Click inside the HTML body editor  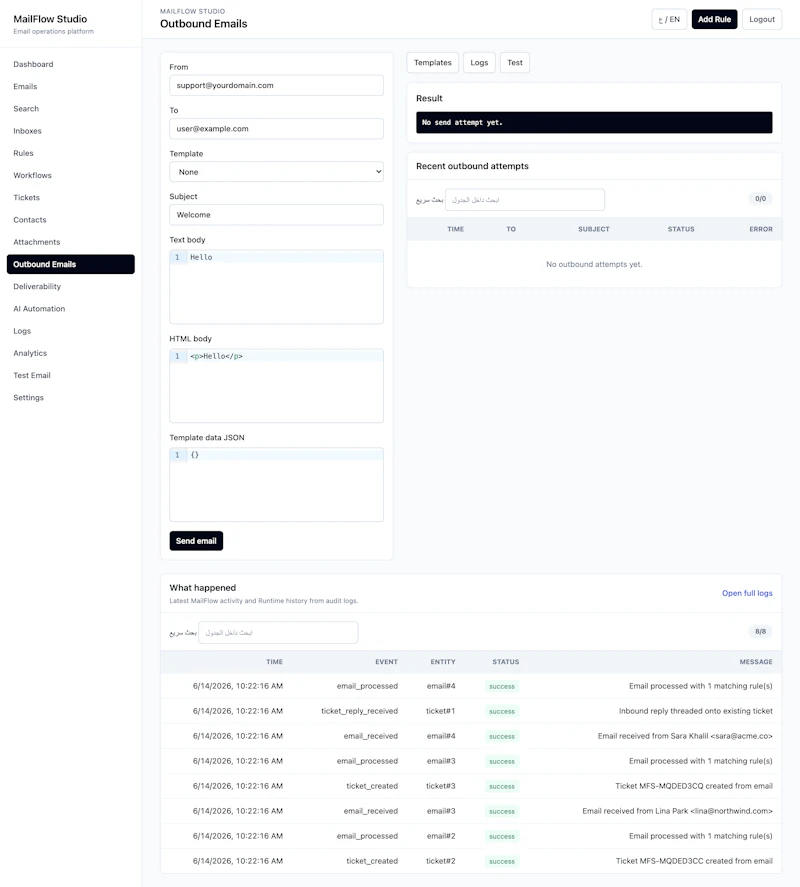click(x=276, y=386)
